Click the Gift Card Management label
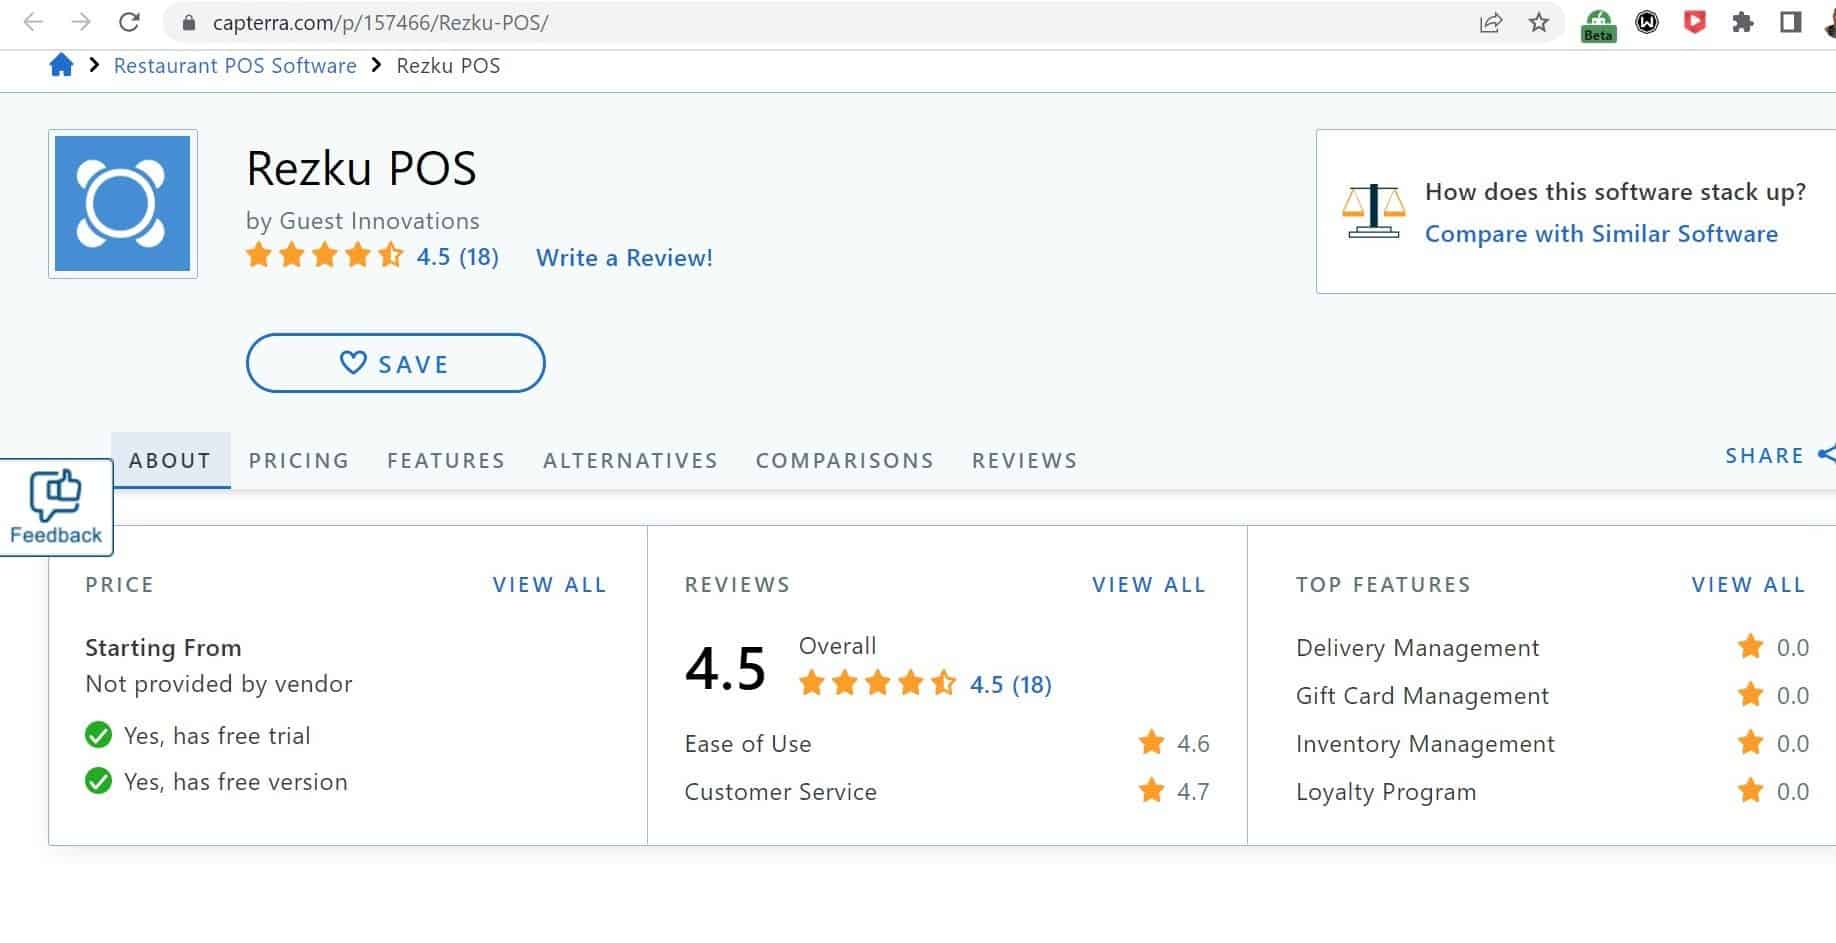 pyautogui.click(x=1422, y=696)
